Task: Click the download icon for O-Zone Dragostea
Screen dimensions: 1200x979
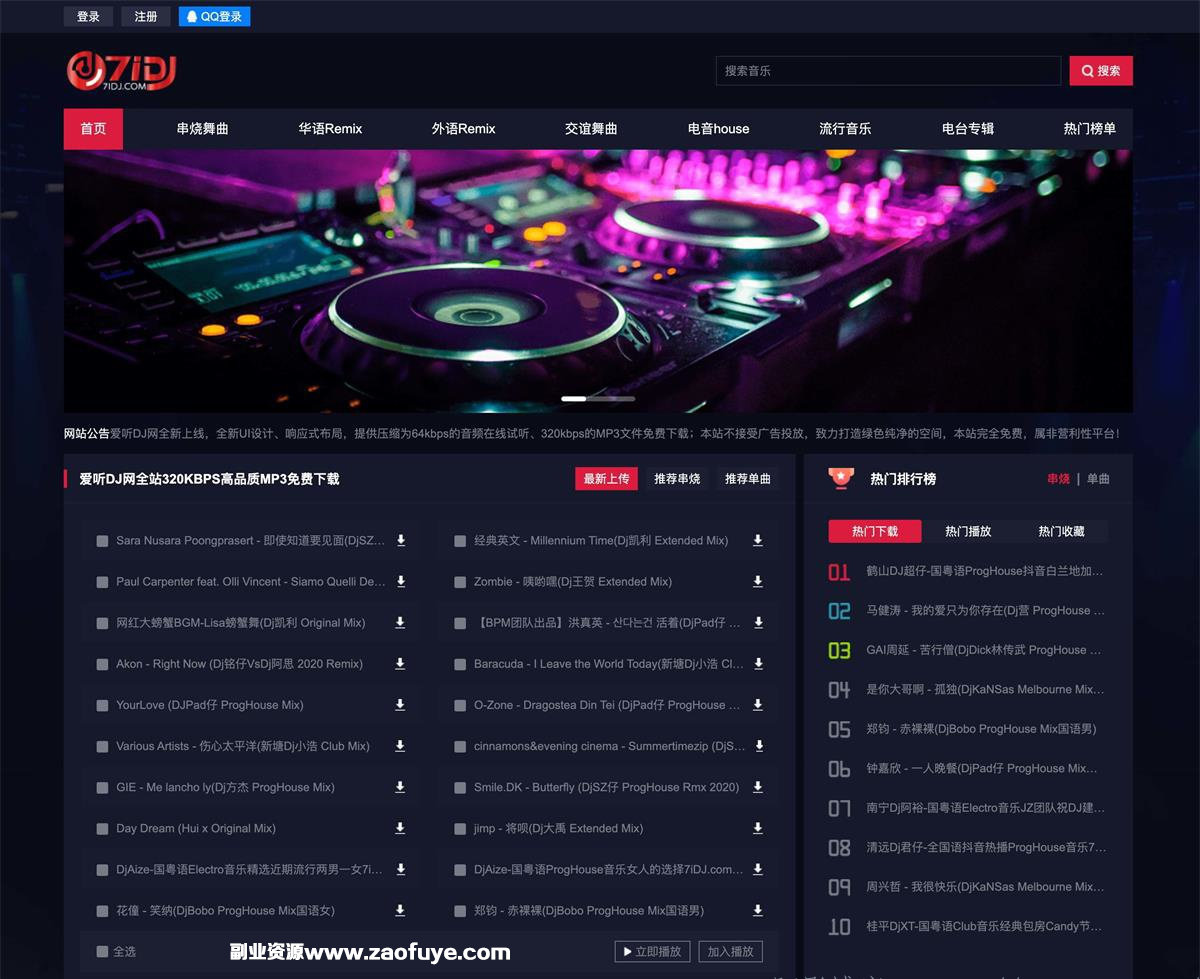Action: coord(758,705)
